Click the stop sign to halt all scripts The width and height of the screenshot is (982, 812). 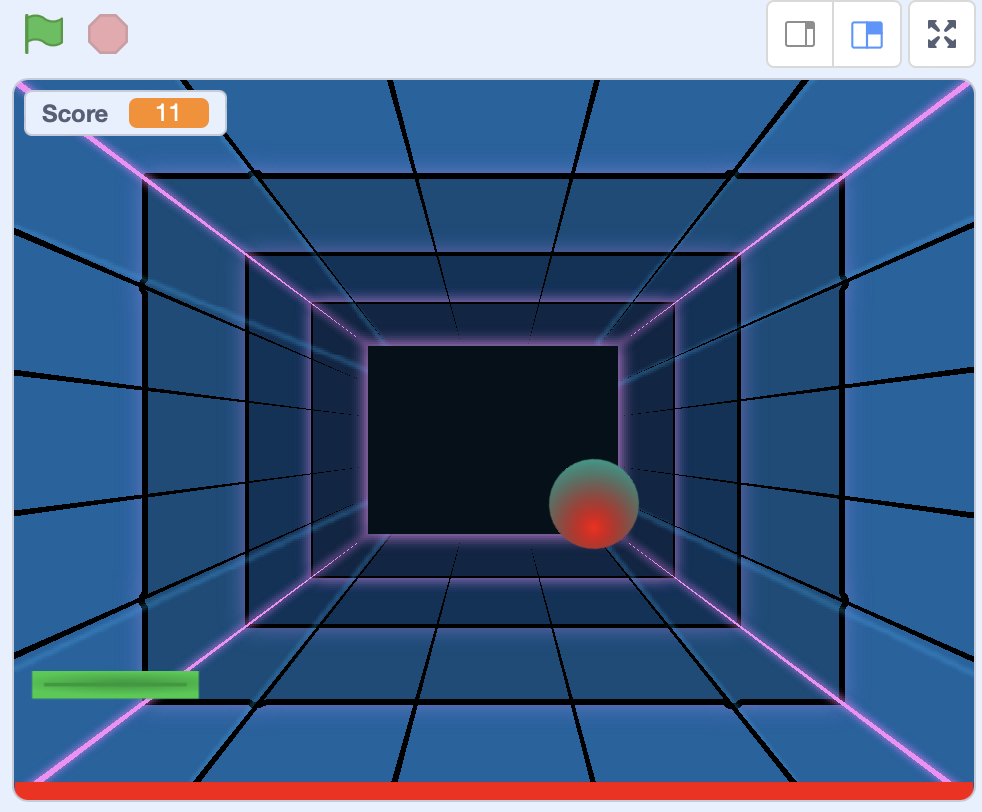tap(107, 33)
